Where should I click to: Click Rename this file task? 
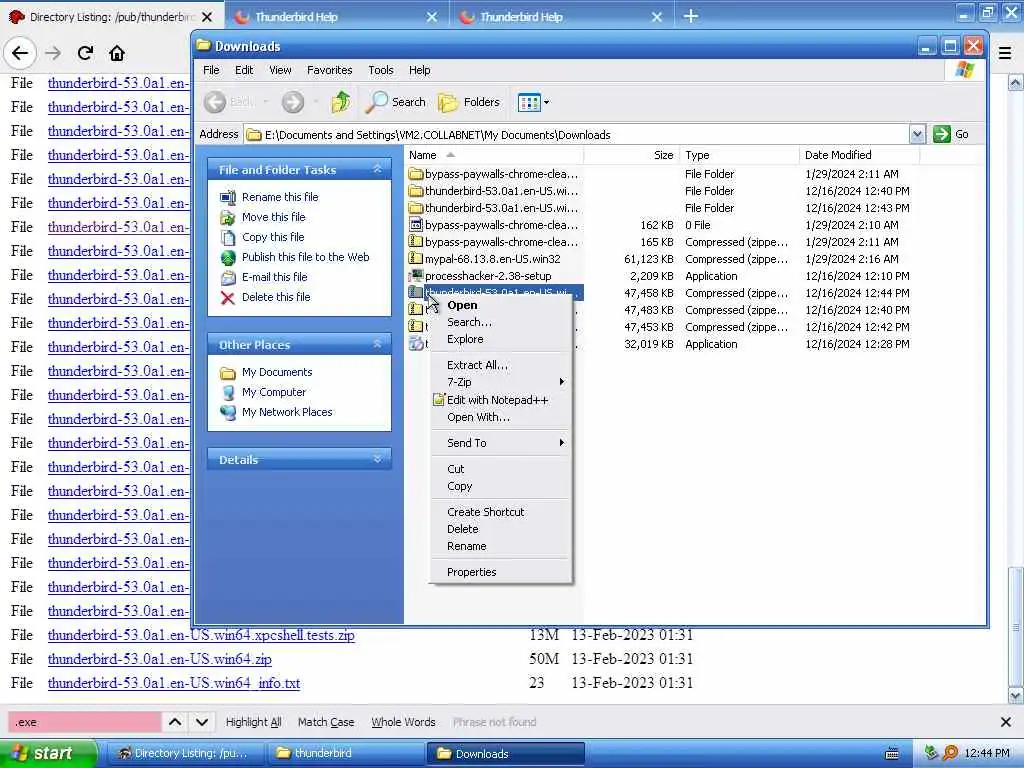click(280, 197)
